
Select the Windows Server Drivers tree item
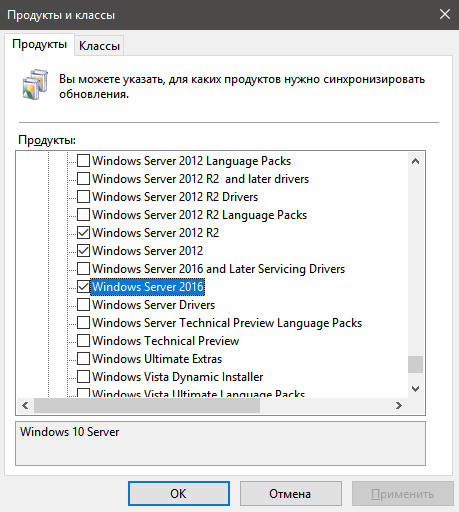click(x=153, y=305)
